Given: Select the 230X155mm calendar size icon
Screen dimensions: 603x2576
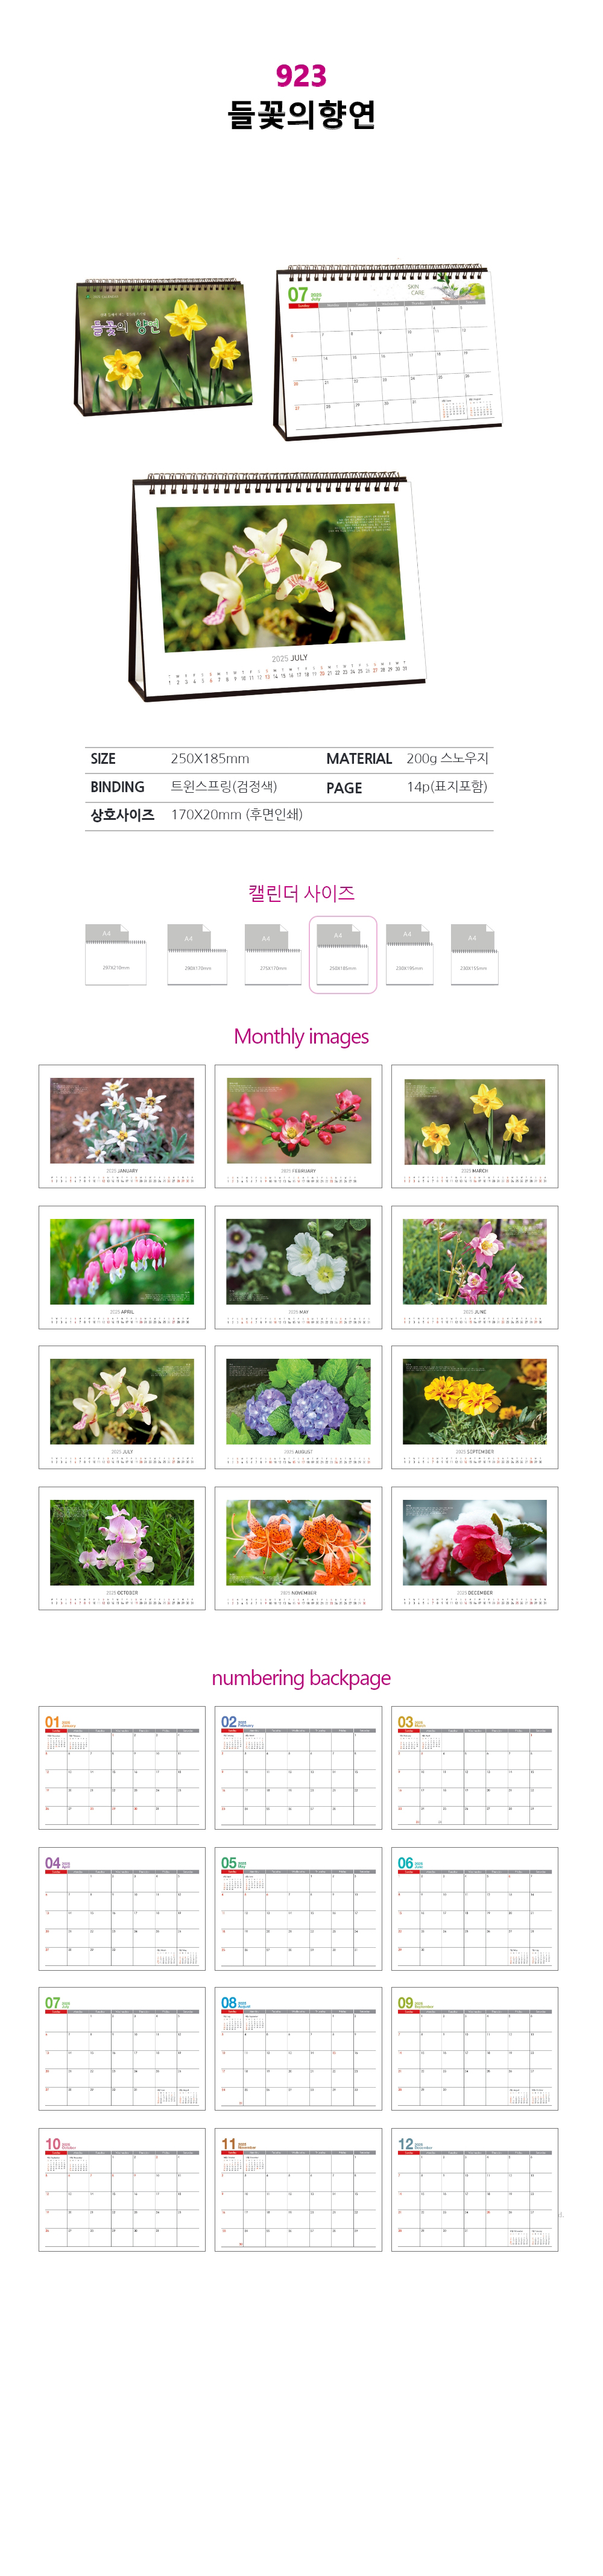Looking at the screenshot, I should (474, 954).
